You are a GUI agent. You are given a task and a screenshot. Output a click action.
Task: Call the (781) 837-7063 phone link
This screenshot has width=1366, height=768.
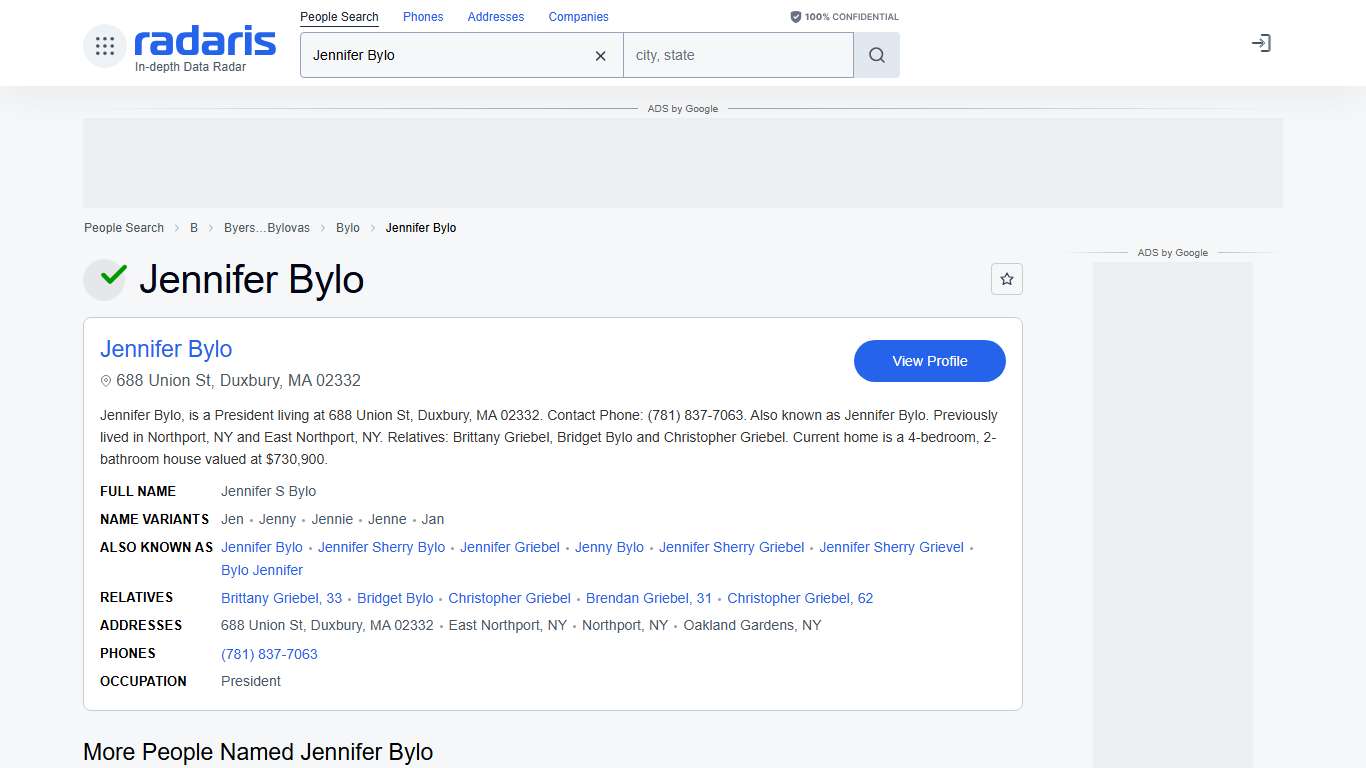[269, 654]
